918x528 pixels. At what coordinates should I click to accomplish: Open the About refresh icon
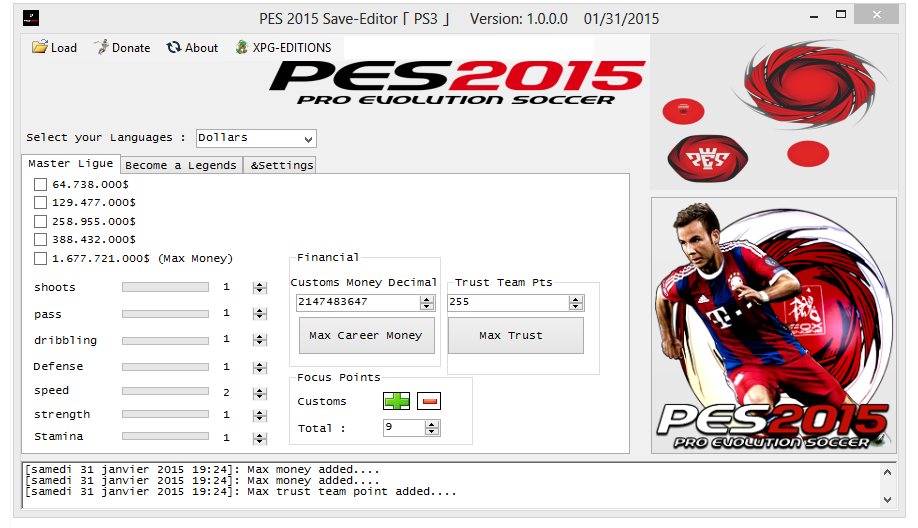pos(174,47)
